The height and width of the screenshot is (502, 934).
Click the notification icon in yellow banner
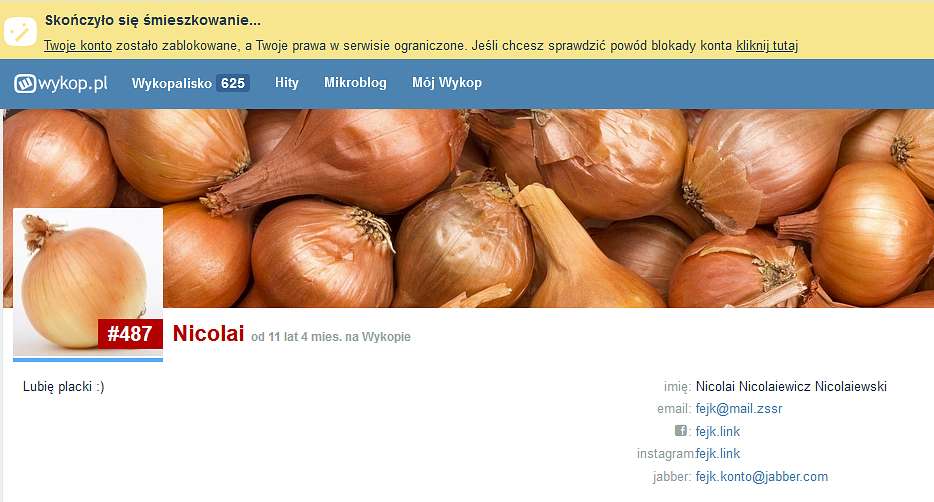coord(20,31)
